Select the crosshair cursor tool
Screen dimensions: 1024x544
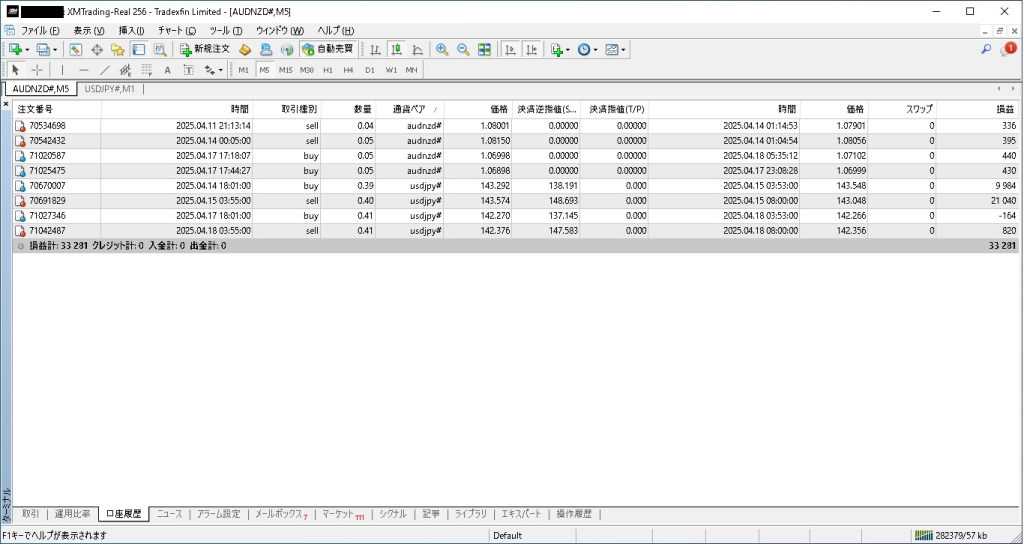tap(37, 70)
